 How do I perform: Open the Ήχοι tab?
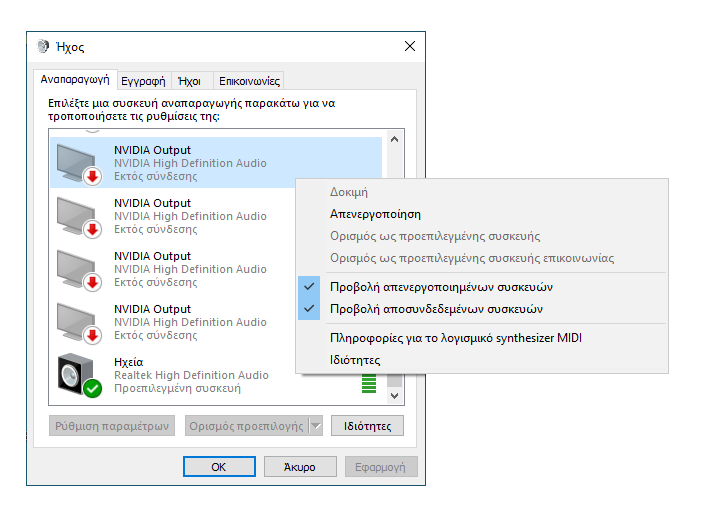190,81
